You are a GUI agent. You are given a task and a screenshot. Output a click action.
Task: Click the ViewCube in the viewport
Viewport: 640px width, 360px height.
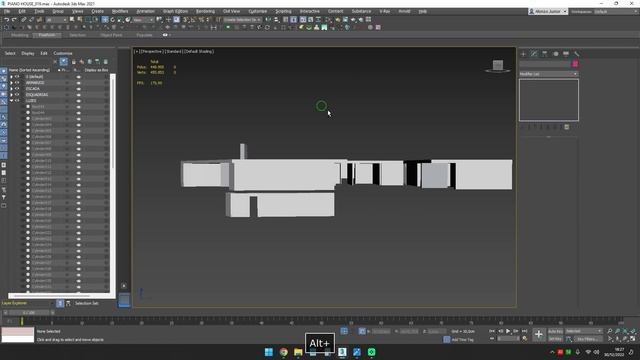pos(498,65)
